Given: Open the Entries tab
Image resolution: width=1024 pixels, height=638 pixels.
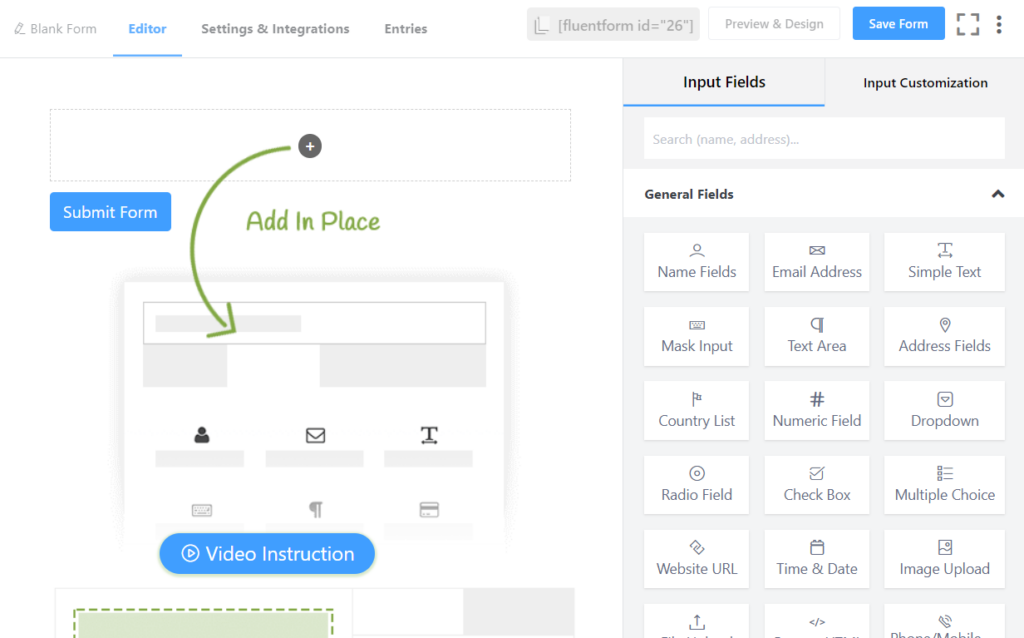Looking at the screenshot, I should point(406,29).
